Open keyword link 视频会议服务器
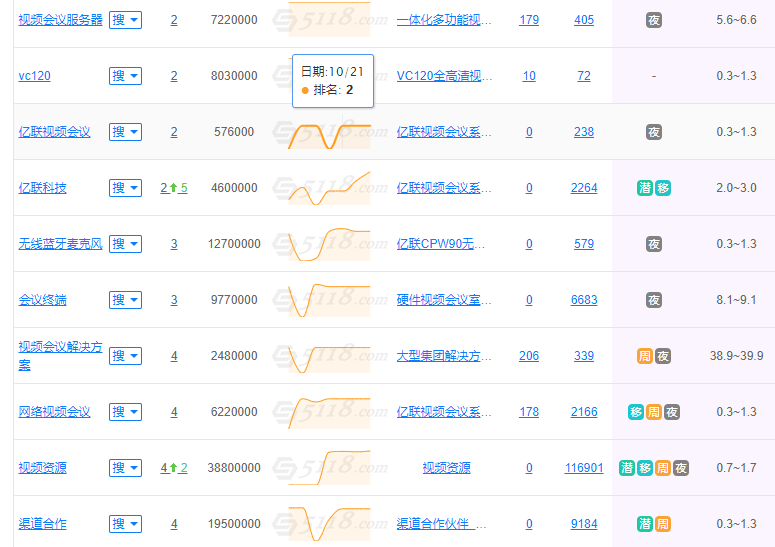 point(60,20)
